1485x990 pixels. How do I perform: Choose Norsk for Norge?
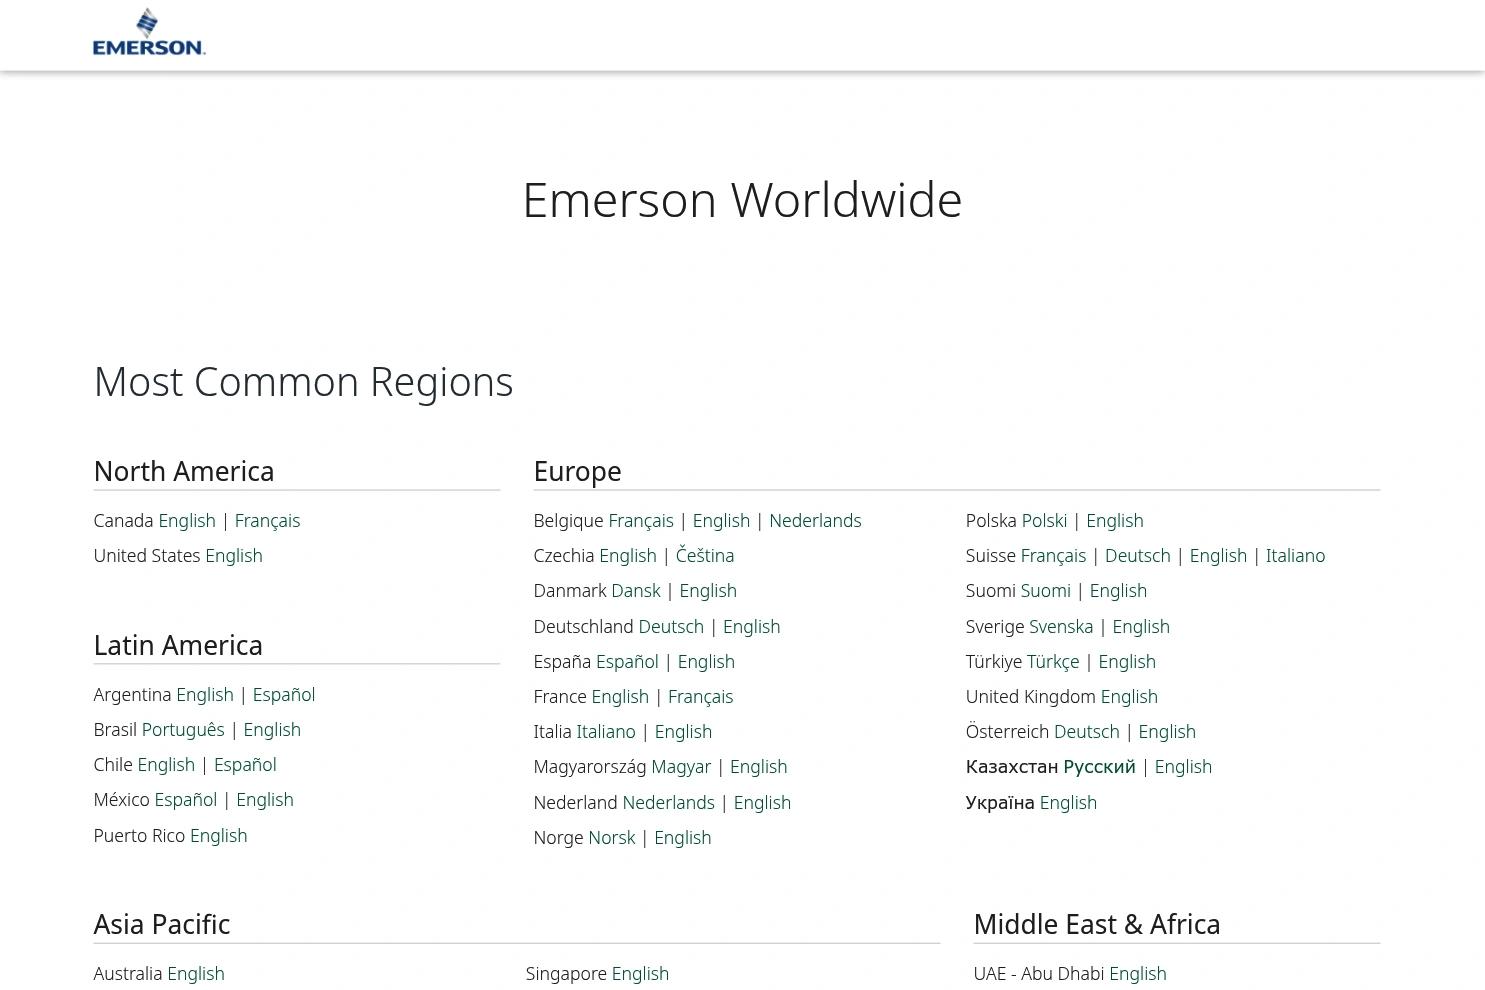pos(612,837)
